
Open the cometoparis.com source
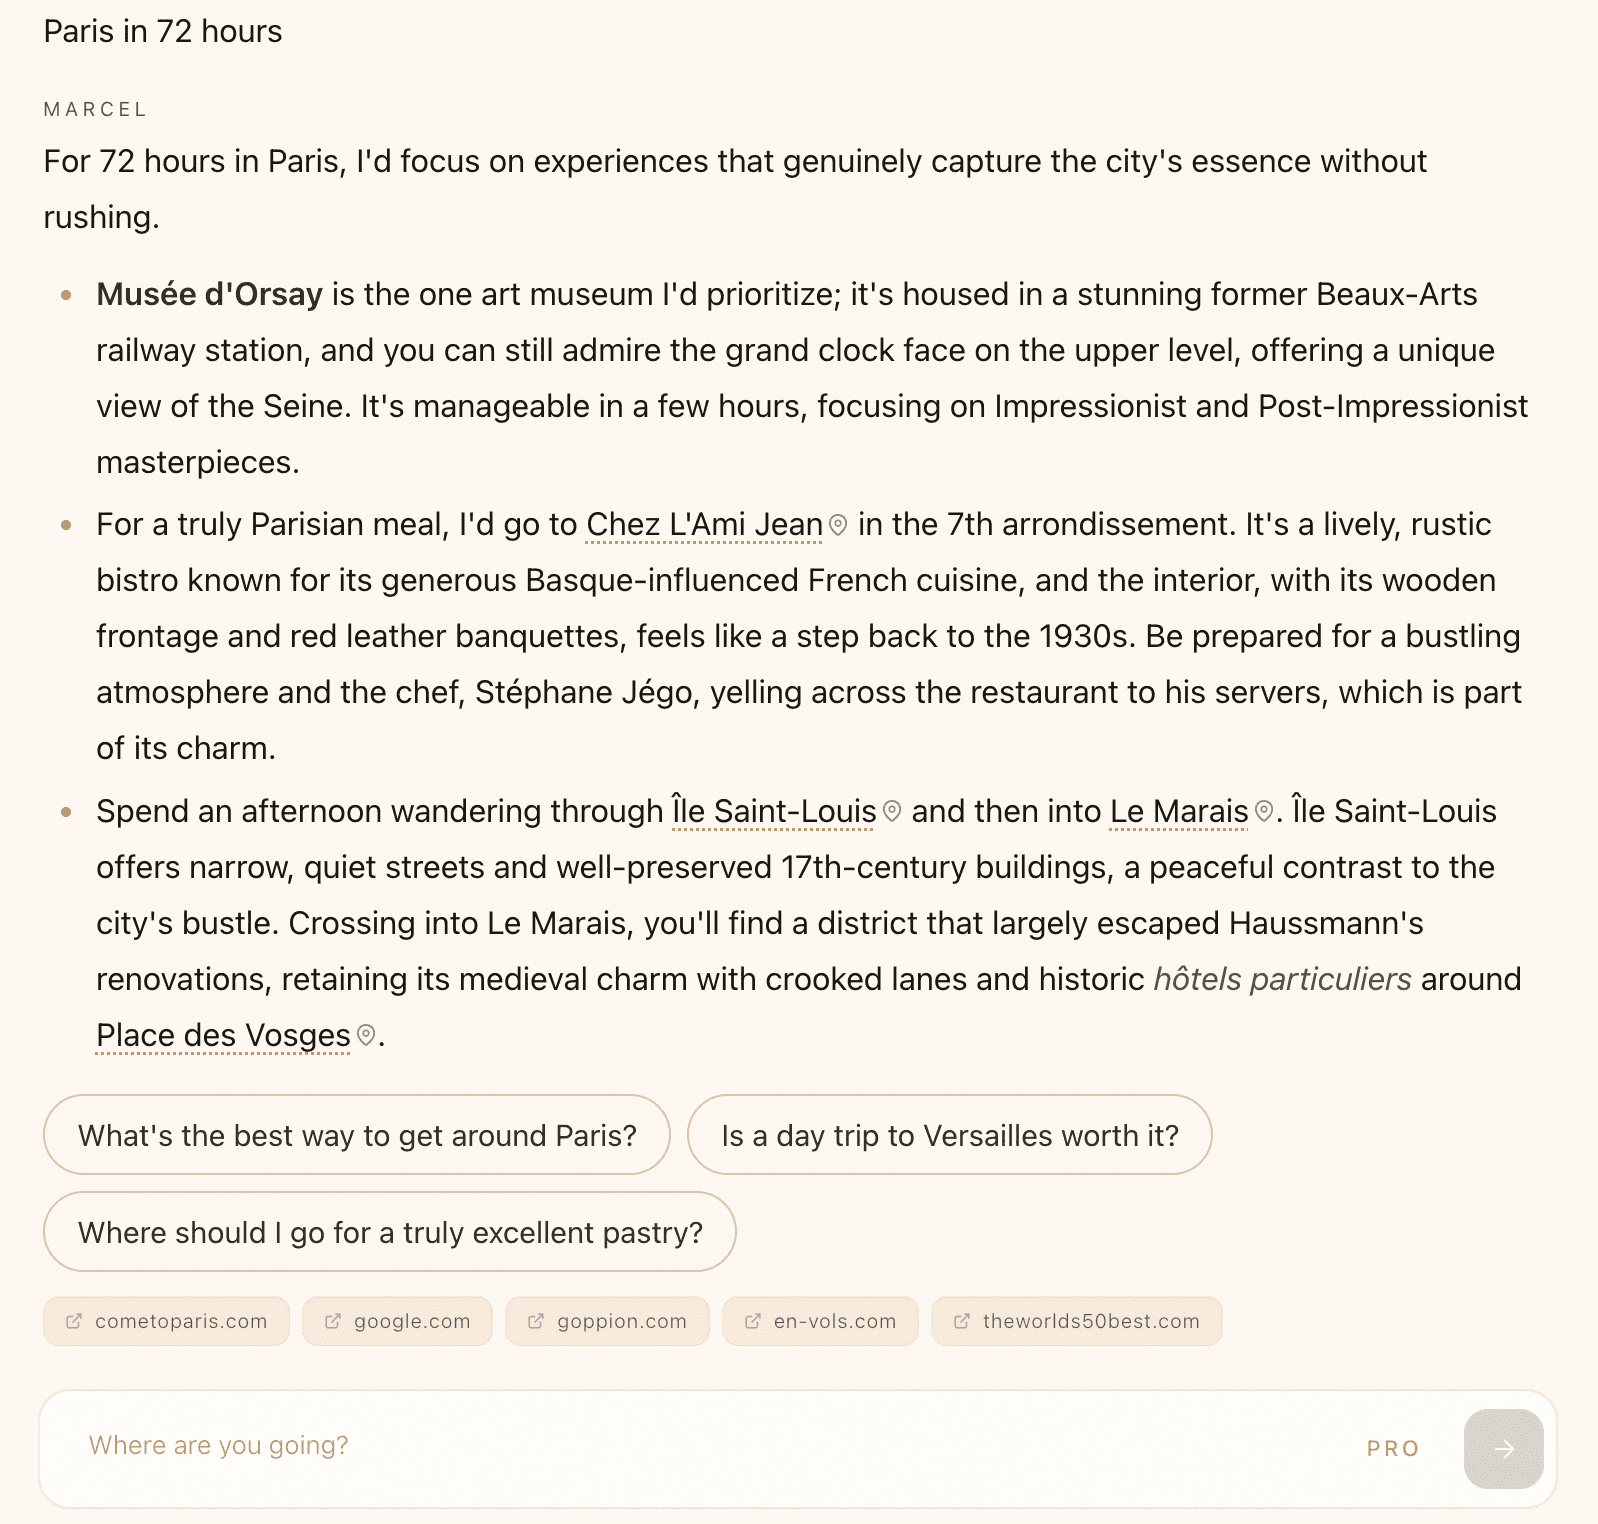(166, 1320)
